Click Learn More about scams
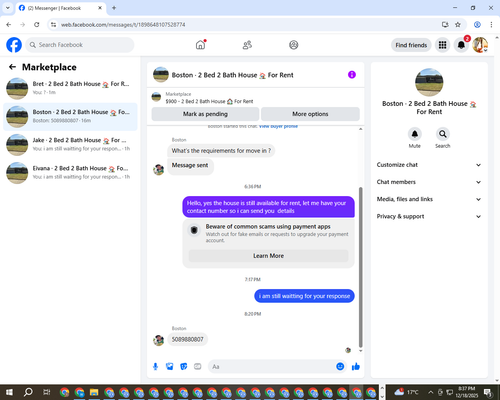The width and height of the screenshot is (500, 400). [x=268, y=256]
